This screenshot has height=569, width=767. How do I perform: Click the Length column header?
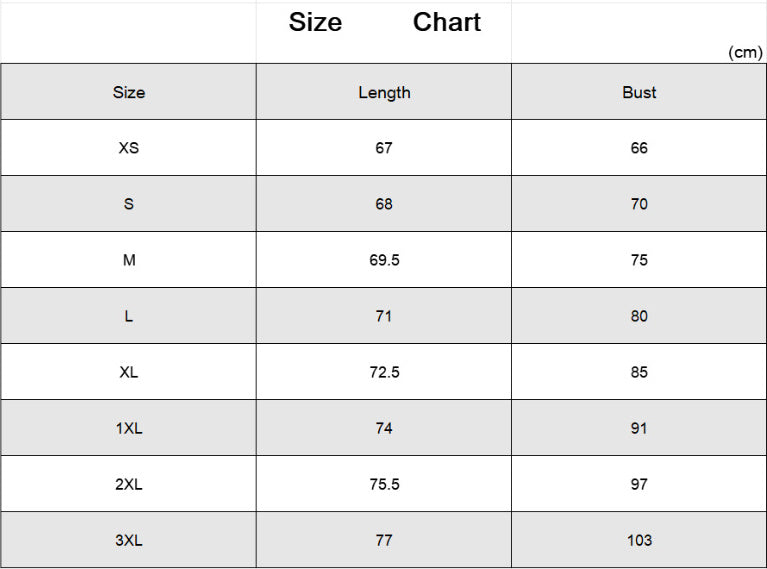[384, 92]
